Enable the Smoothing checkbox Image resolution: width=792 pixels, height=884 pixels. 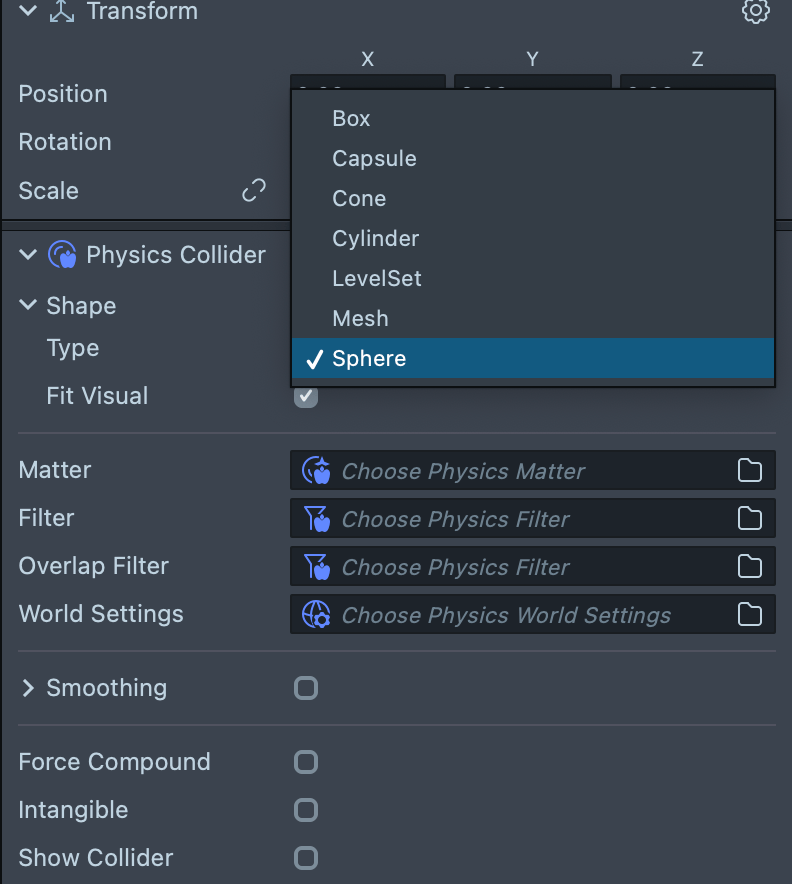pyautogui.click(x=306, y=688)
